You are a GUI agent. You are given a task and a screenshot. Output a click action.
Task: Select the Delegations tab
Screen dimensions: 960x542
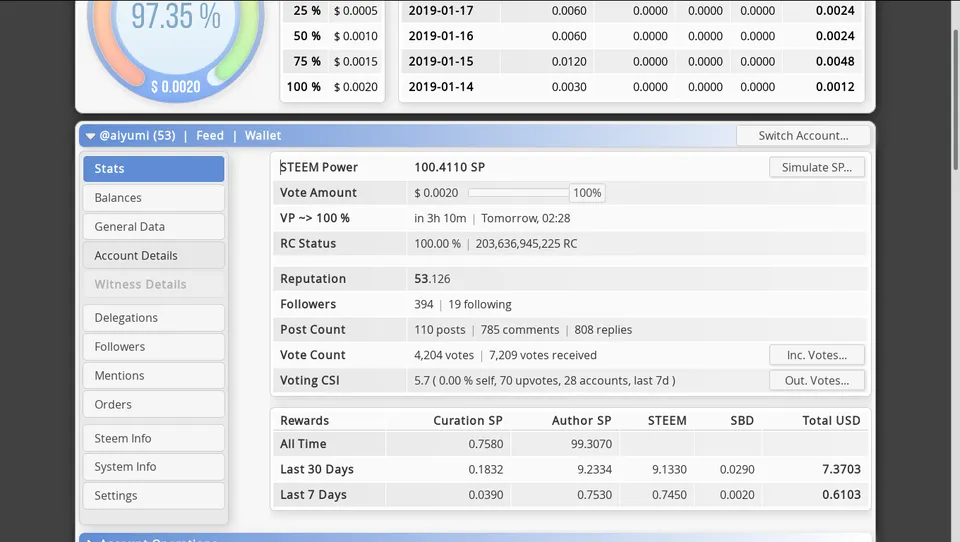(154, 318)
